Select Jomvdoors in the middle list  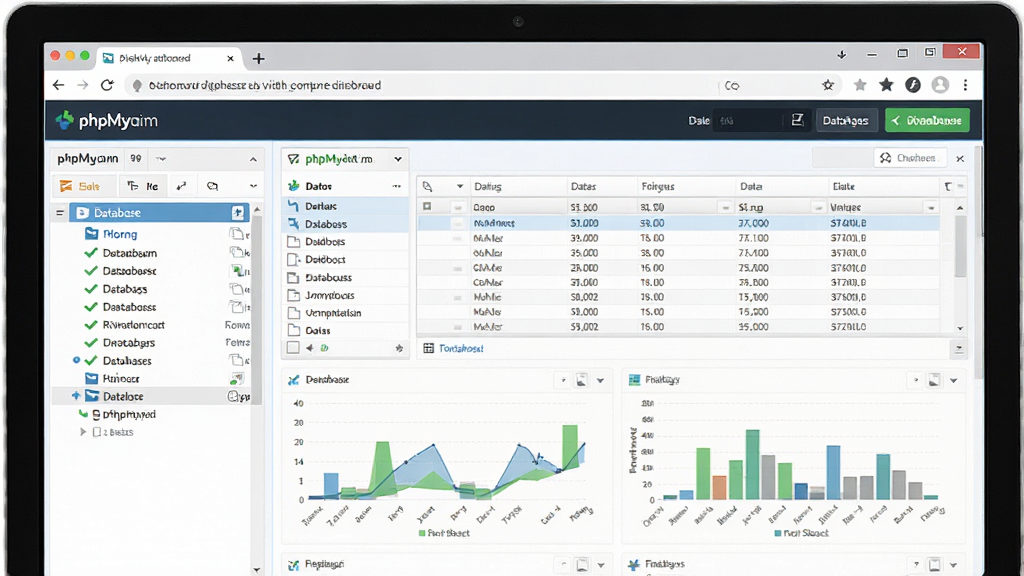(346, 295)
